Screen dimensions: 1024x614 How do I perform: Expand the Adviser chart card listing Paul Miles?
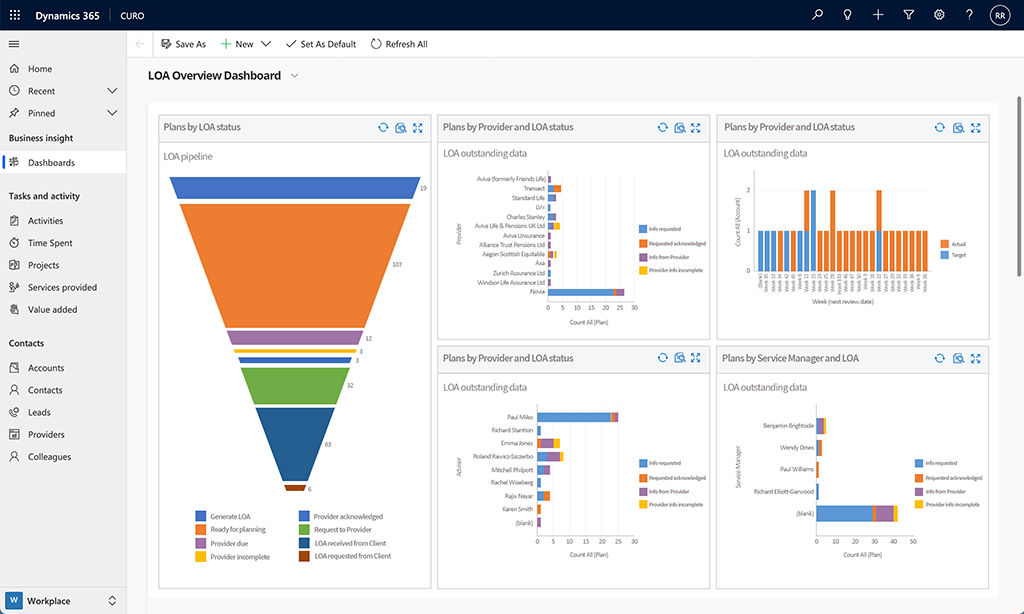click(x=696, y=358)
